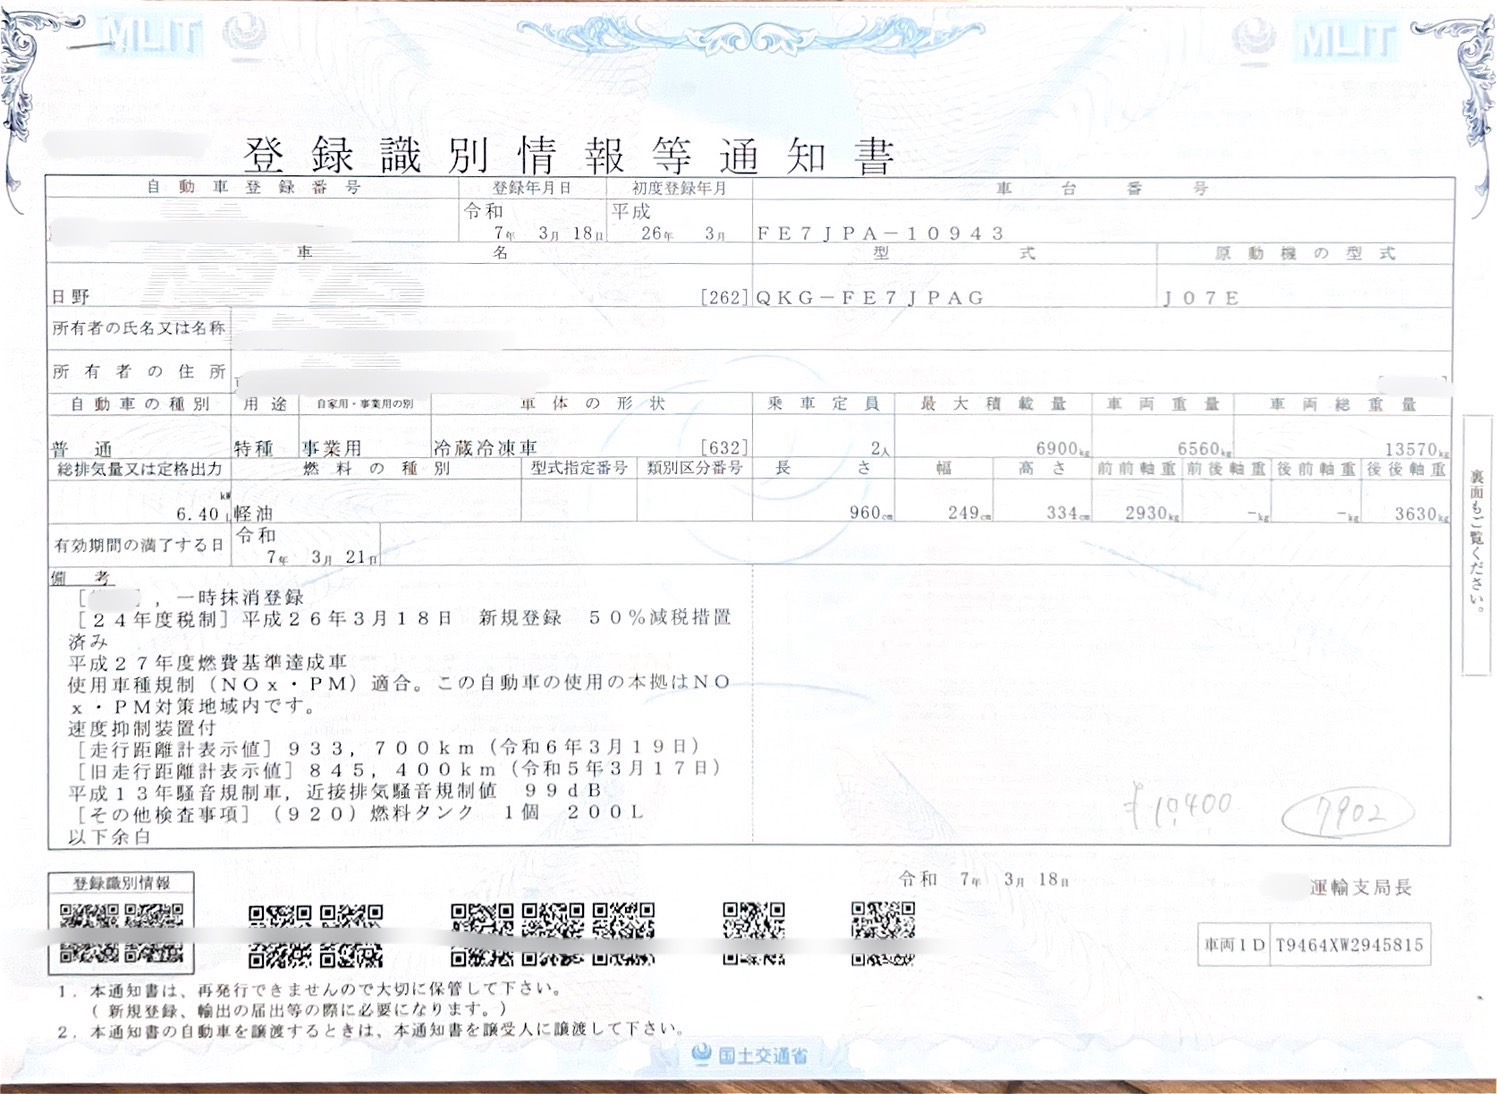Click the 類別区分番号 header
Viewport: 1497px width, 1094px height.
click(x=695, y=468)
